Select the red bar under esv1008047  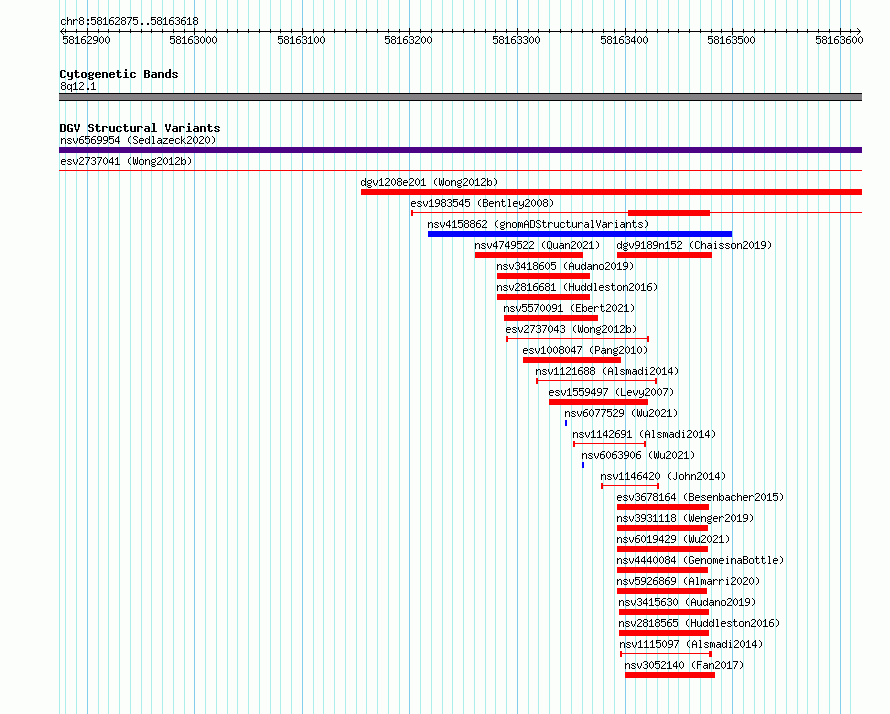(x=572, y=360)
